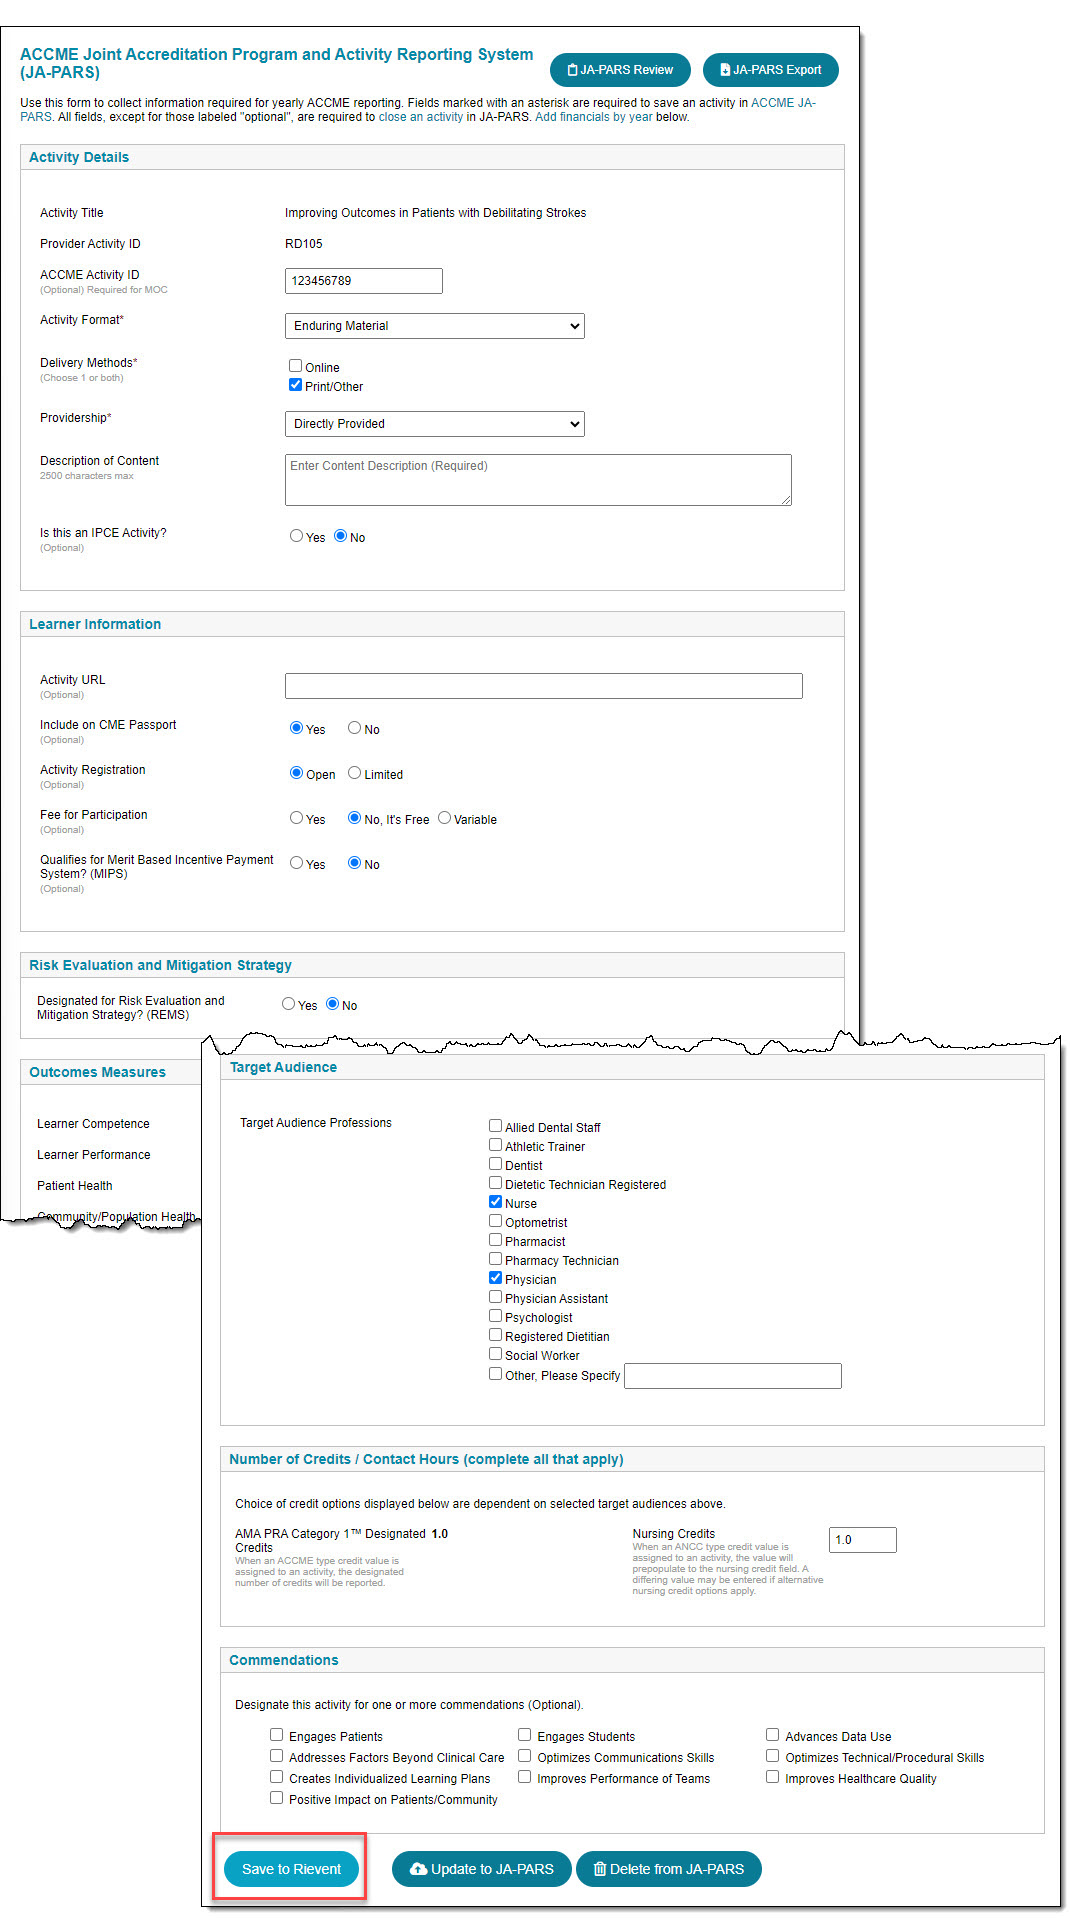Open the Activity Format dropdown

(x=435, y=326)
